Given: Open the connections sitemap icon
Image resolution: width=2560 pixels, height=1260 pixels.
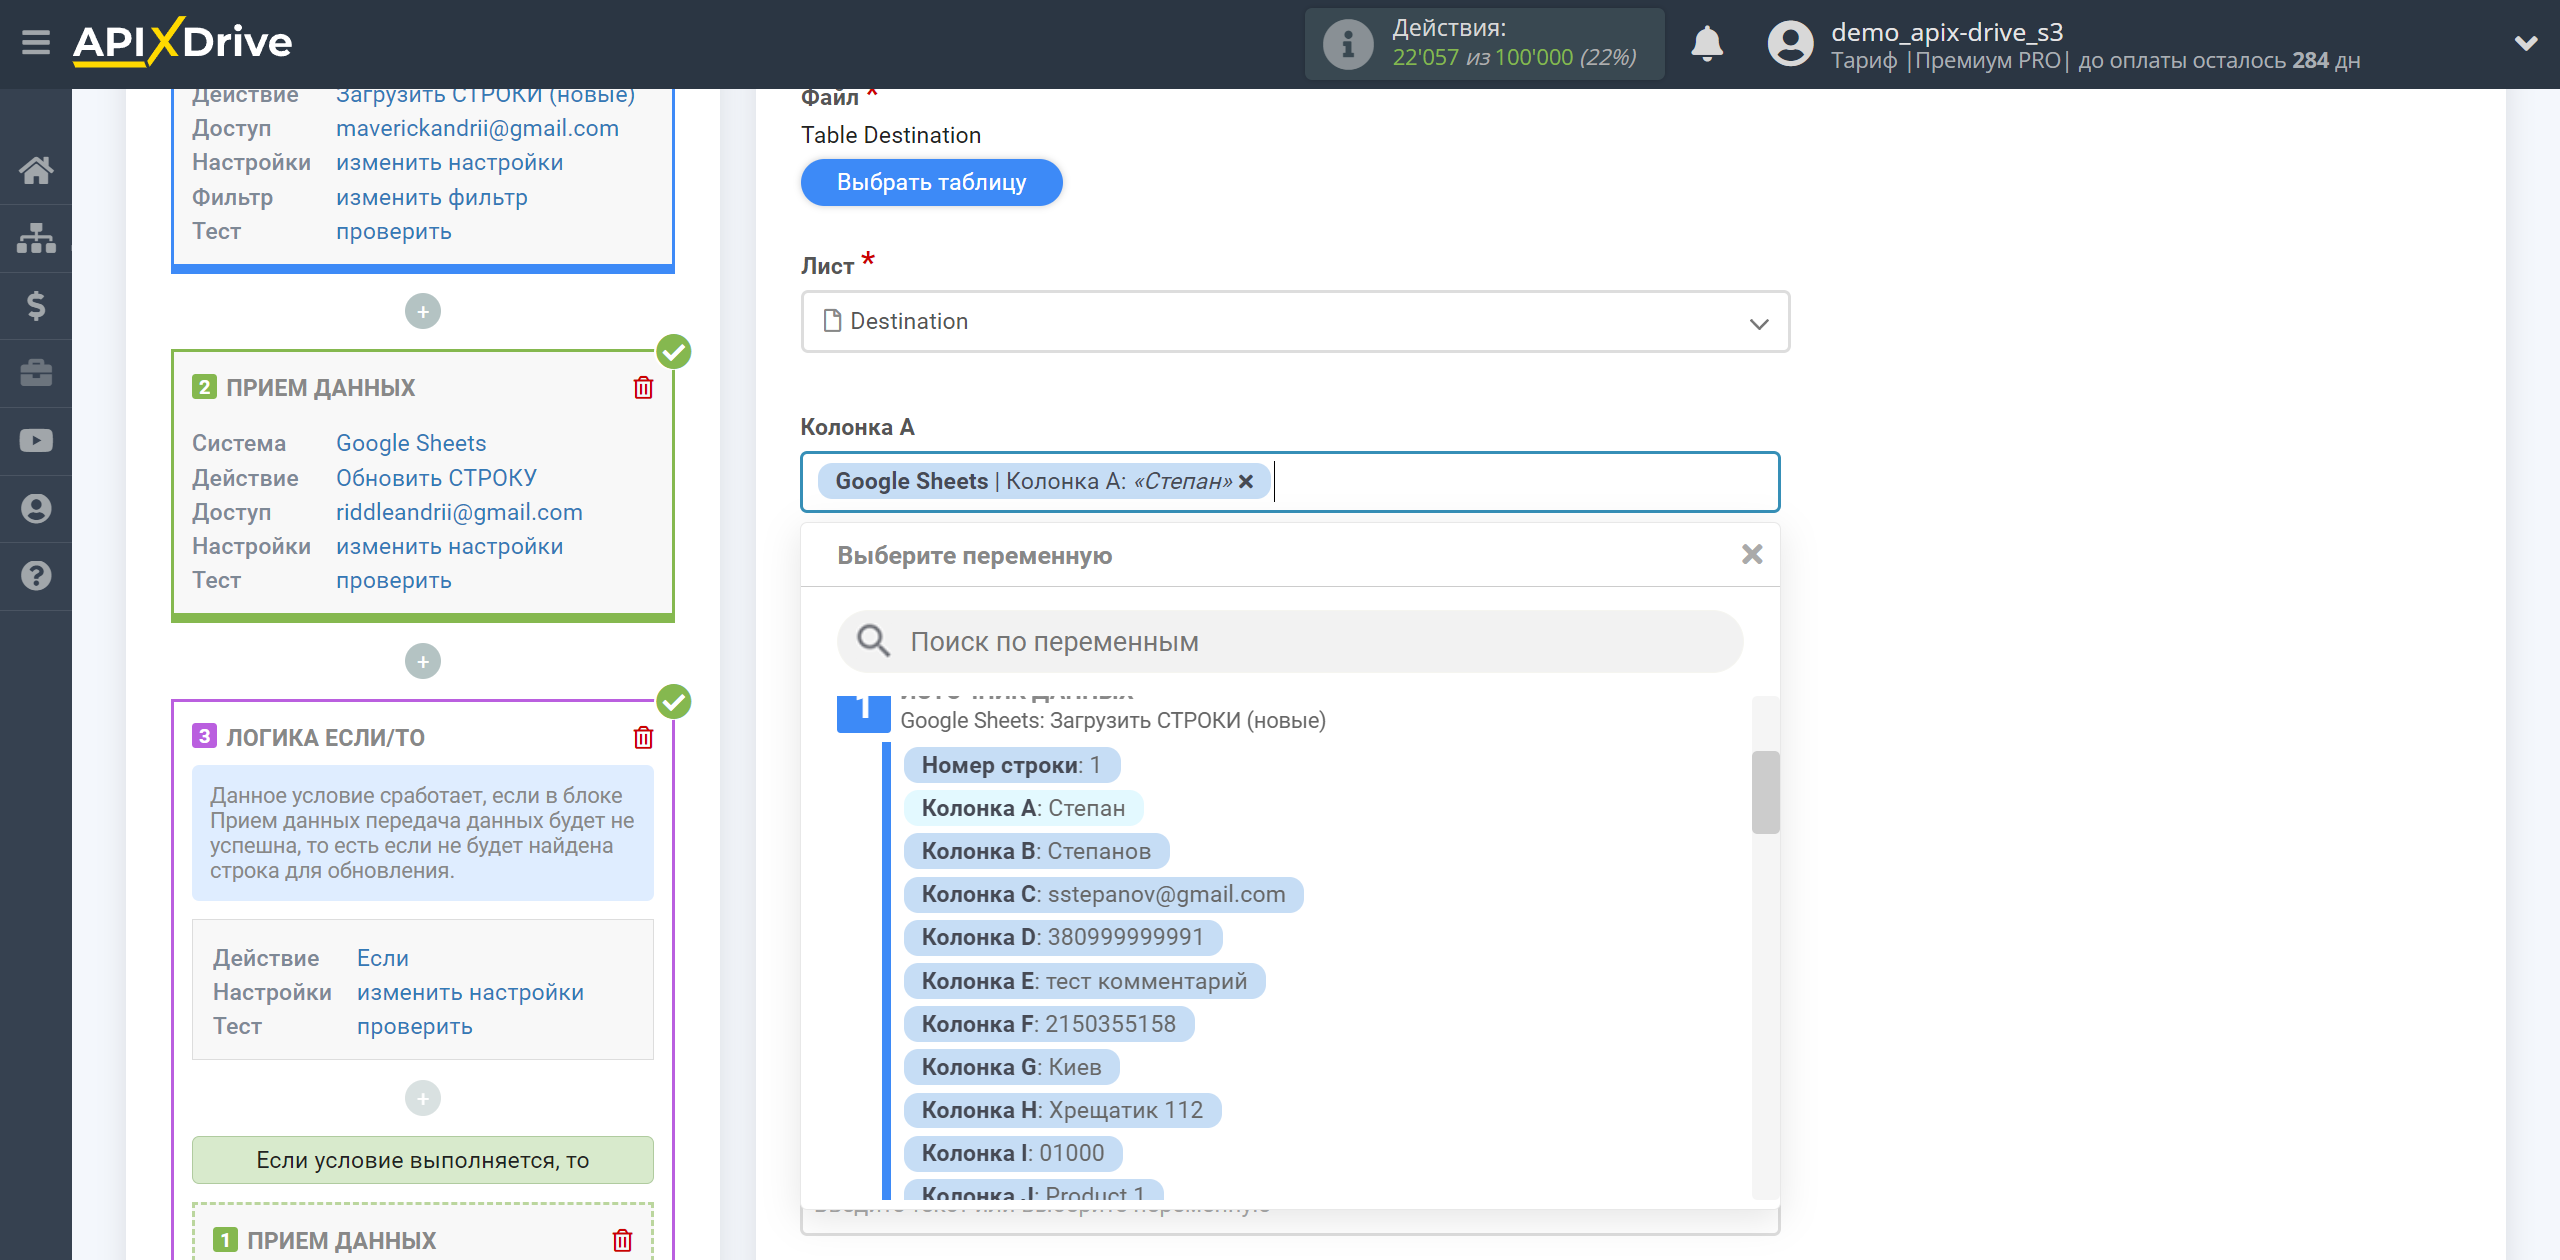Looking at the screenshot, I should pyautogui.click(x=36, y=238).
